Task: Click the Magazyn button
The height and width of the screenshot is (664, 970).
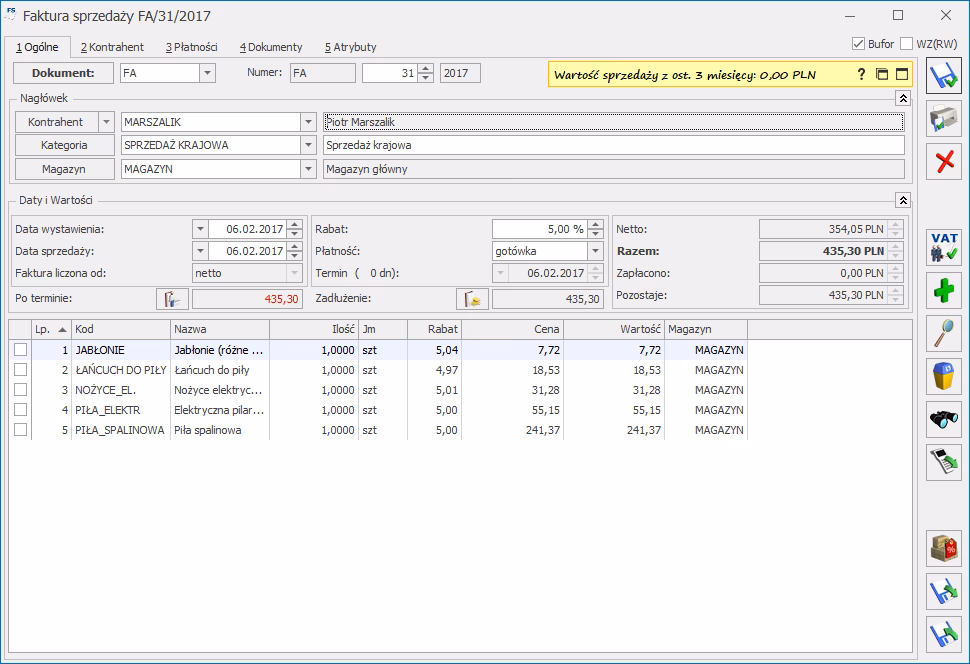Action: pyautogui.click(x=64, y=169)
